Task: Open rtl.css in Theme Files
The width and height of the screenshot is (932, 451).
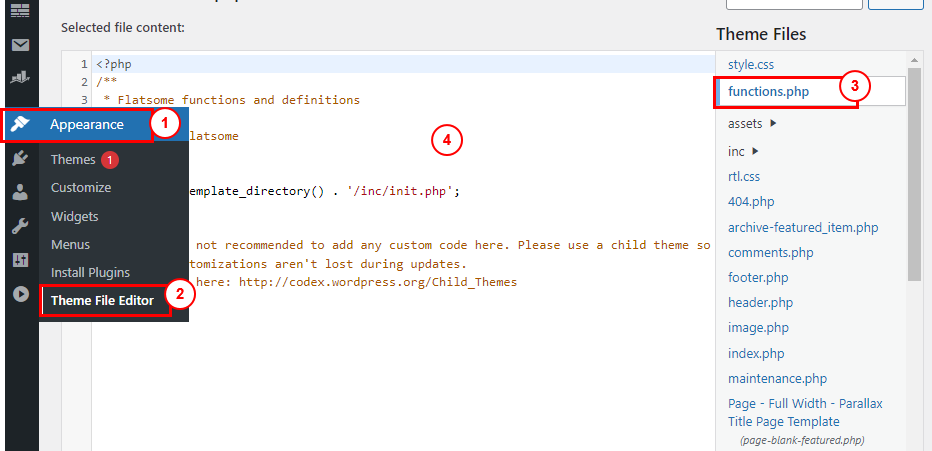Action: point(744,176)
